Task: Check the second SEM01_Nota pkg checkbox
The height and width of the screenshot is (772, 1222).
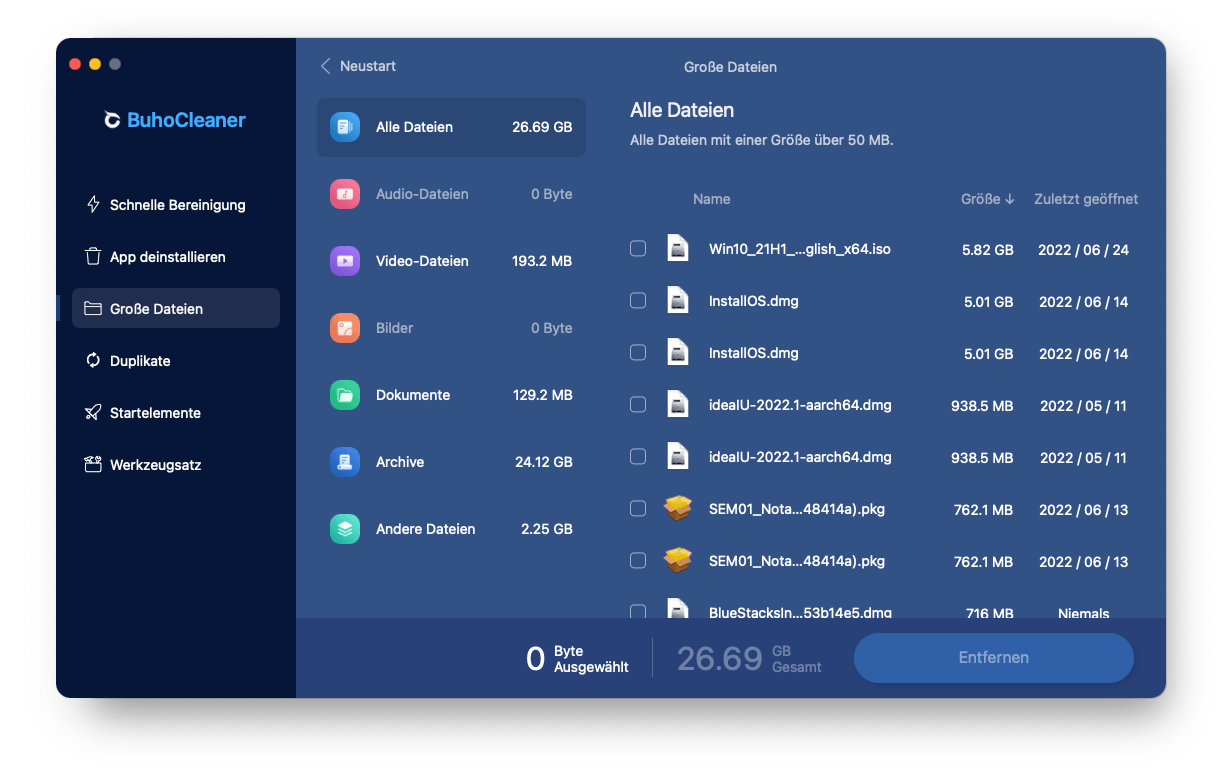Action: pos(638,561)
